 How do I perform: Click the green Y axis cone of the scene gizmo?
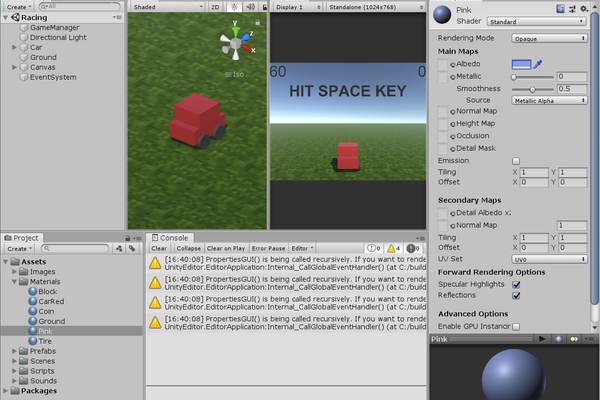coord(236,31)
